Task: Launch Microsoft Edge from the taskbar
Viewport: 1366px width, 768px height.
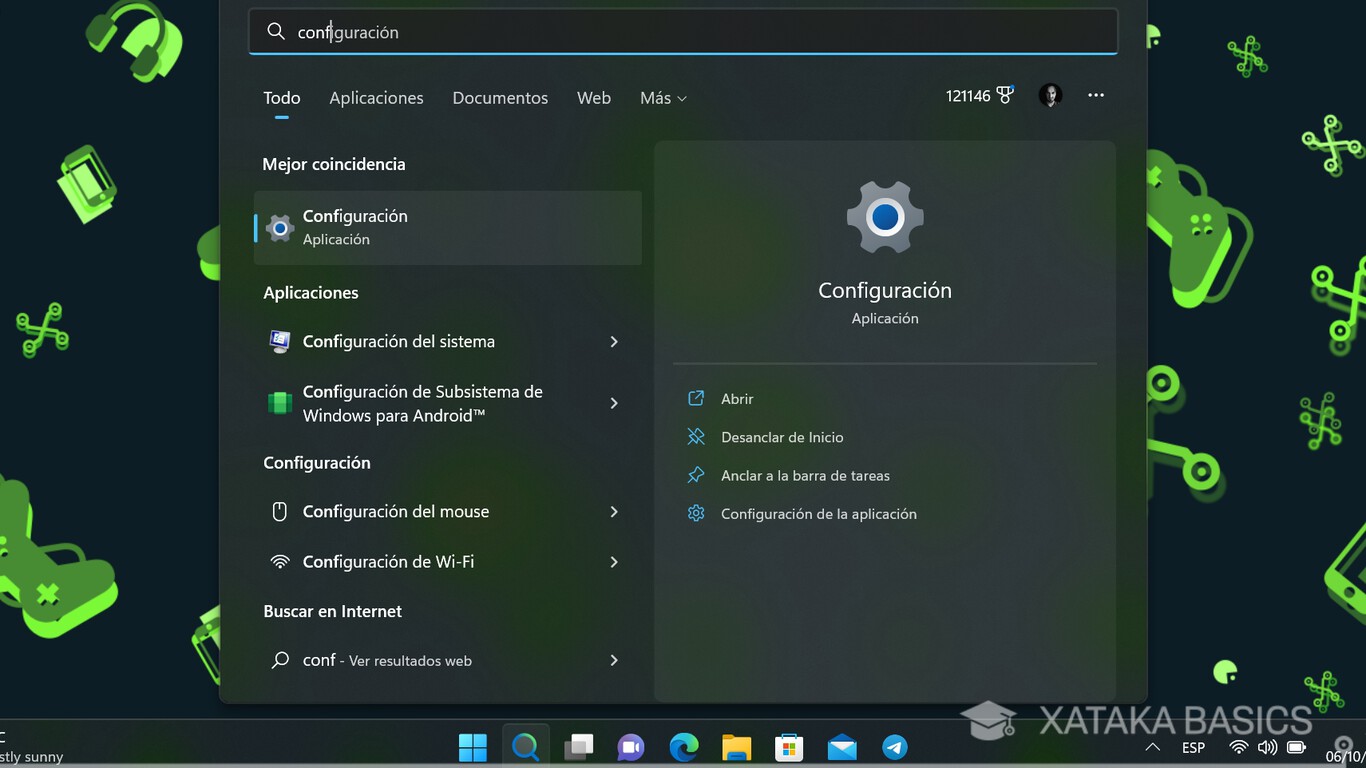Action: click(x=683, y=747)
